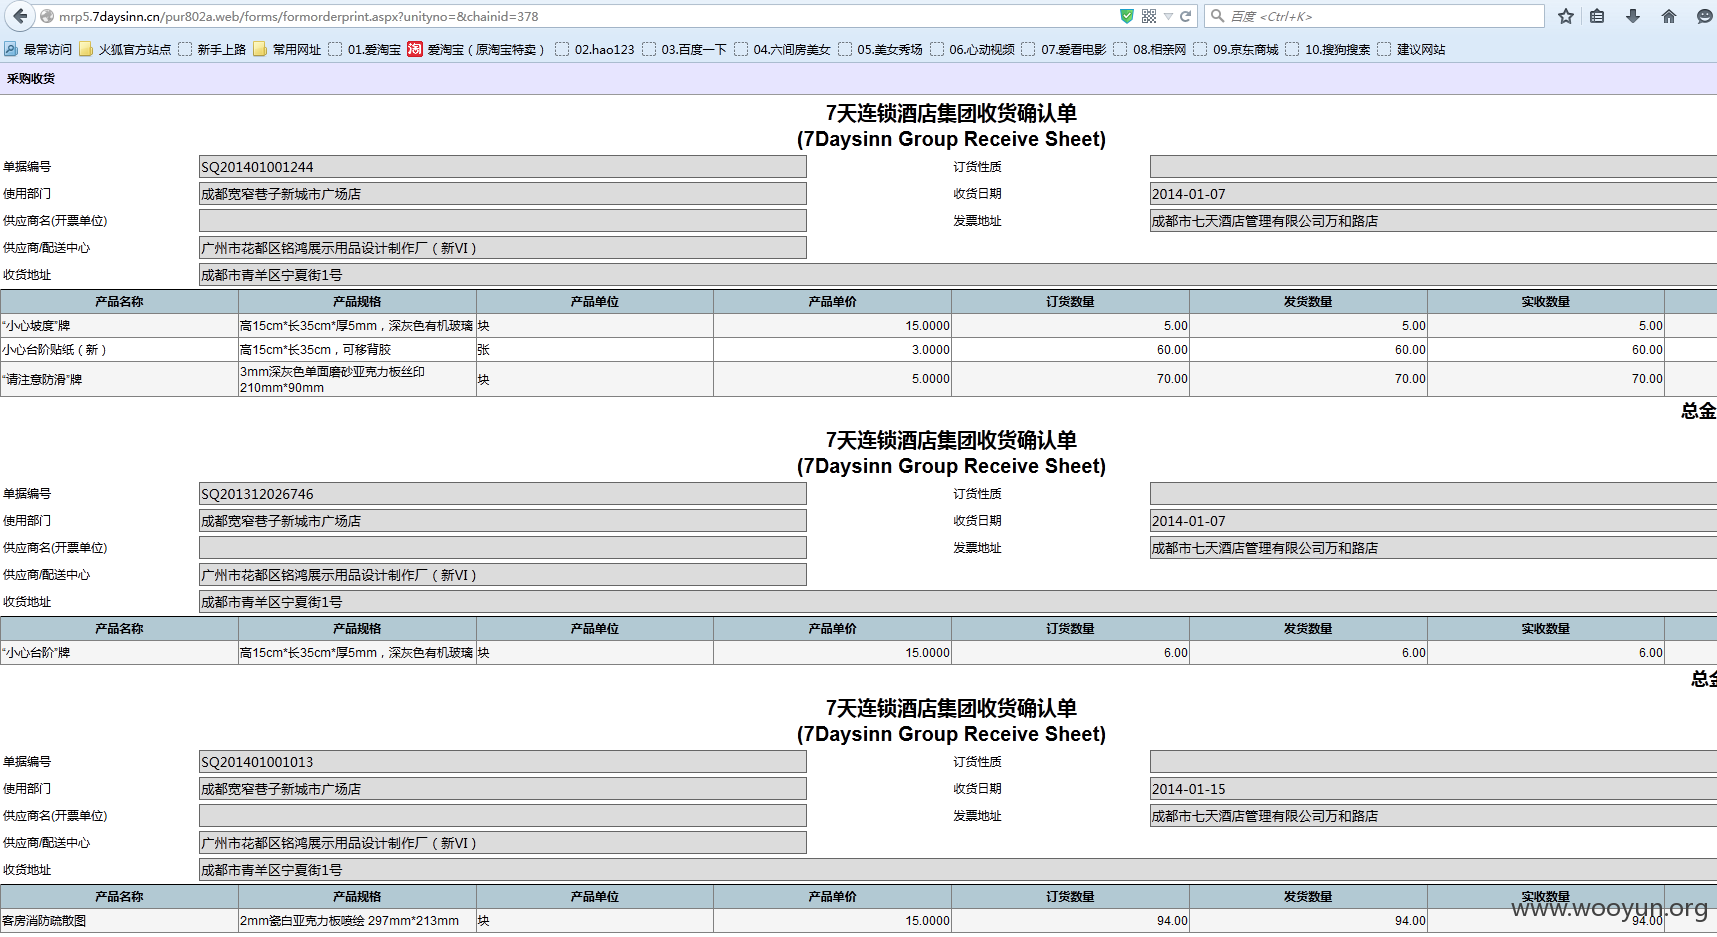Open the 04.六间房美女 bookmark

tap(783, 49)
